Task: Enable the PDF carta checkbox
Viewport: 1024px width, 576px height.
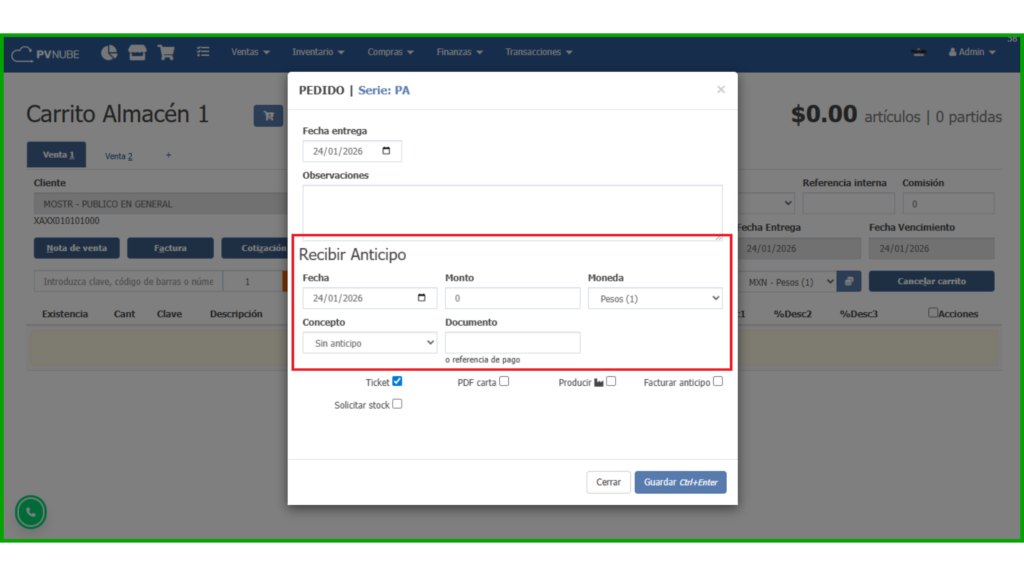Action: [x=504, y=381]
